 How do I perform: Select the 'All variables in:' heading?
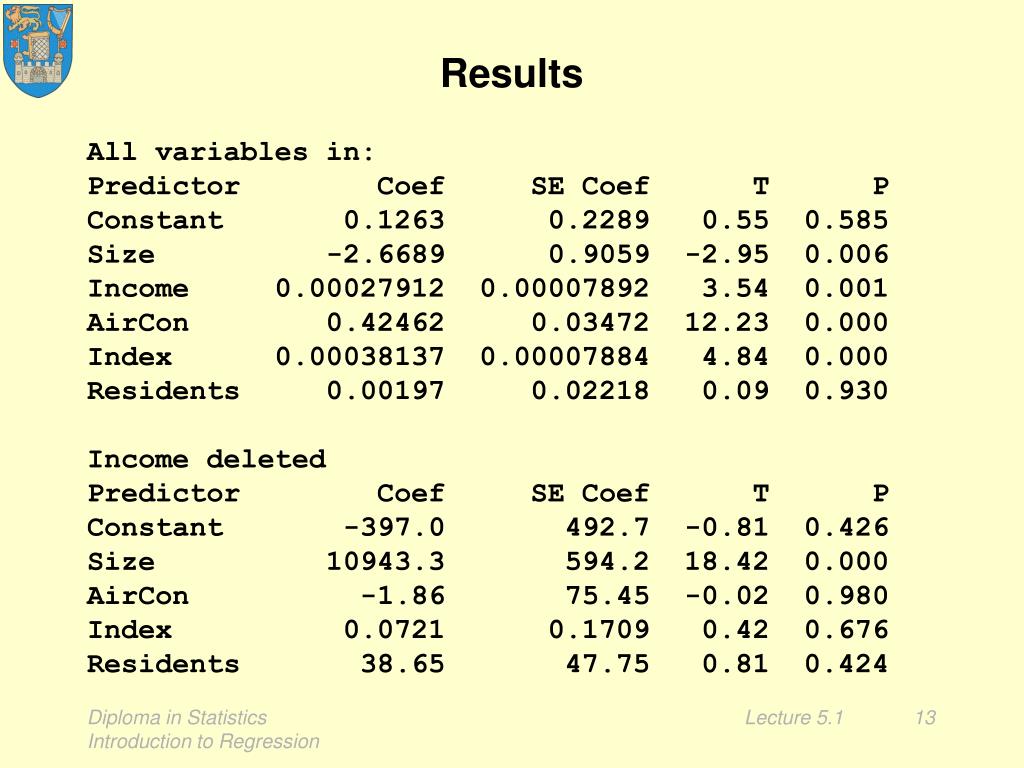[x=231, y=152]
